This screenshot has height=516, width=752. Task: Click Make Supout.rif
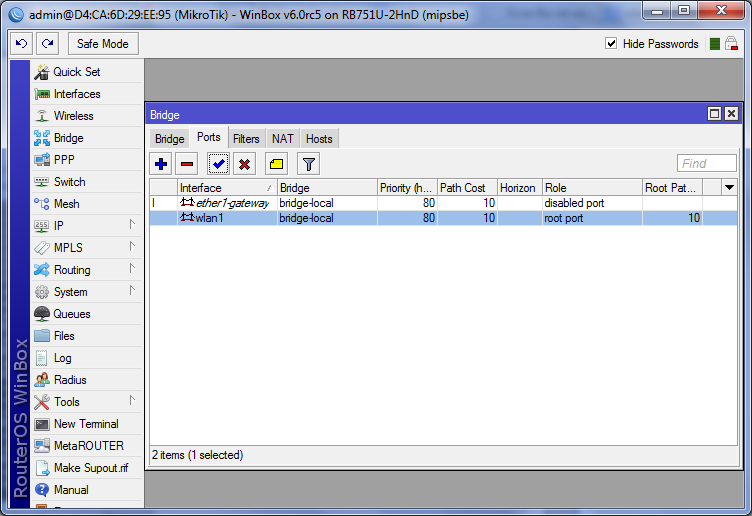click(x=87, y=468)
